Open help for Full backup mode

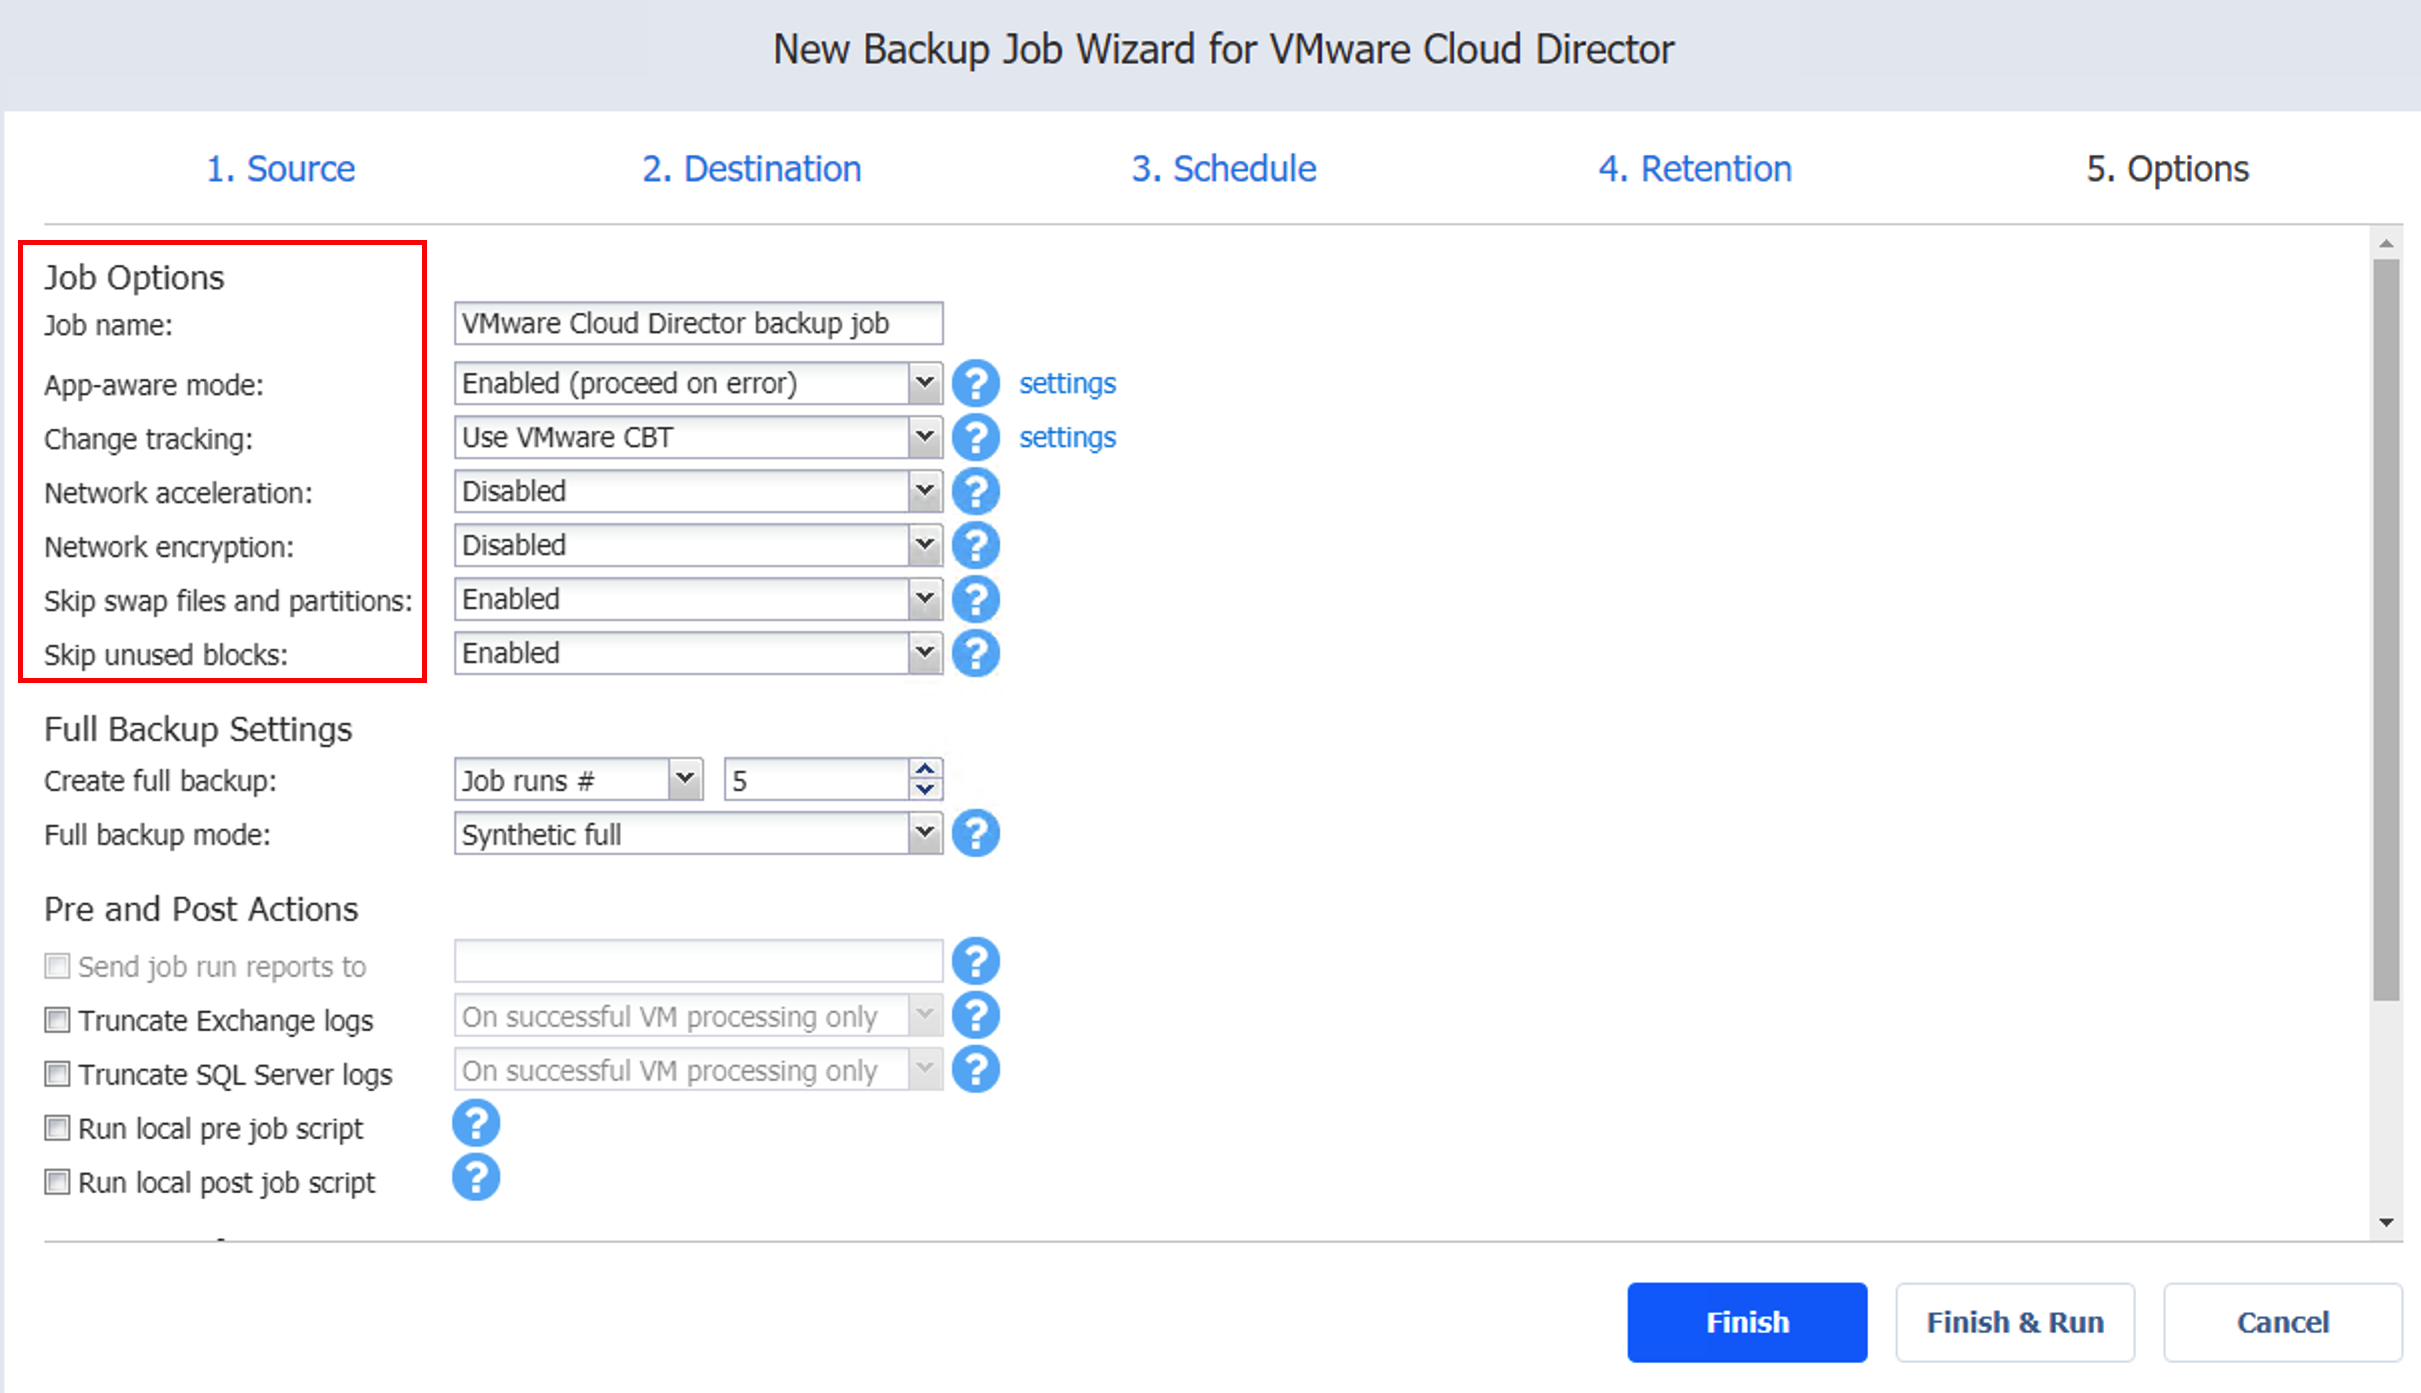tap(975, 834)
